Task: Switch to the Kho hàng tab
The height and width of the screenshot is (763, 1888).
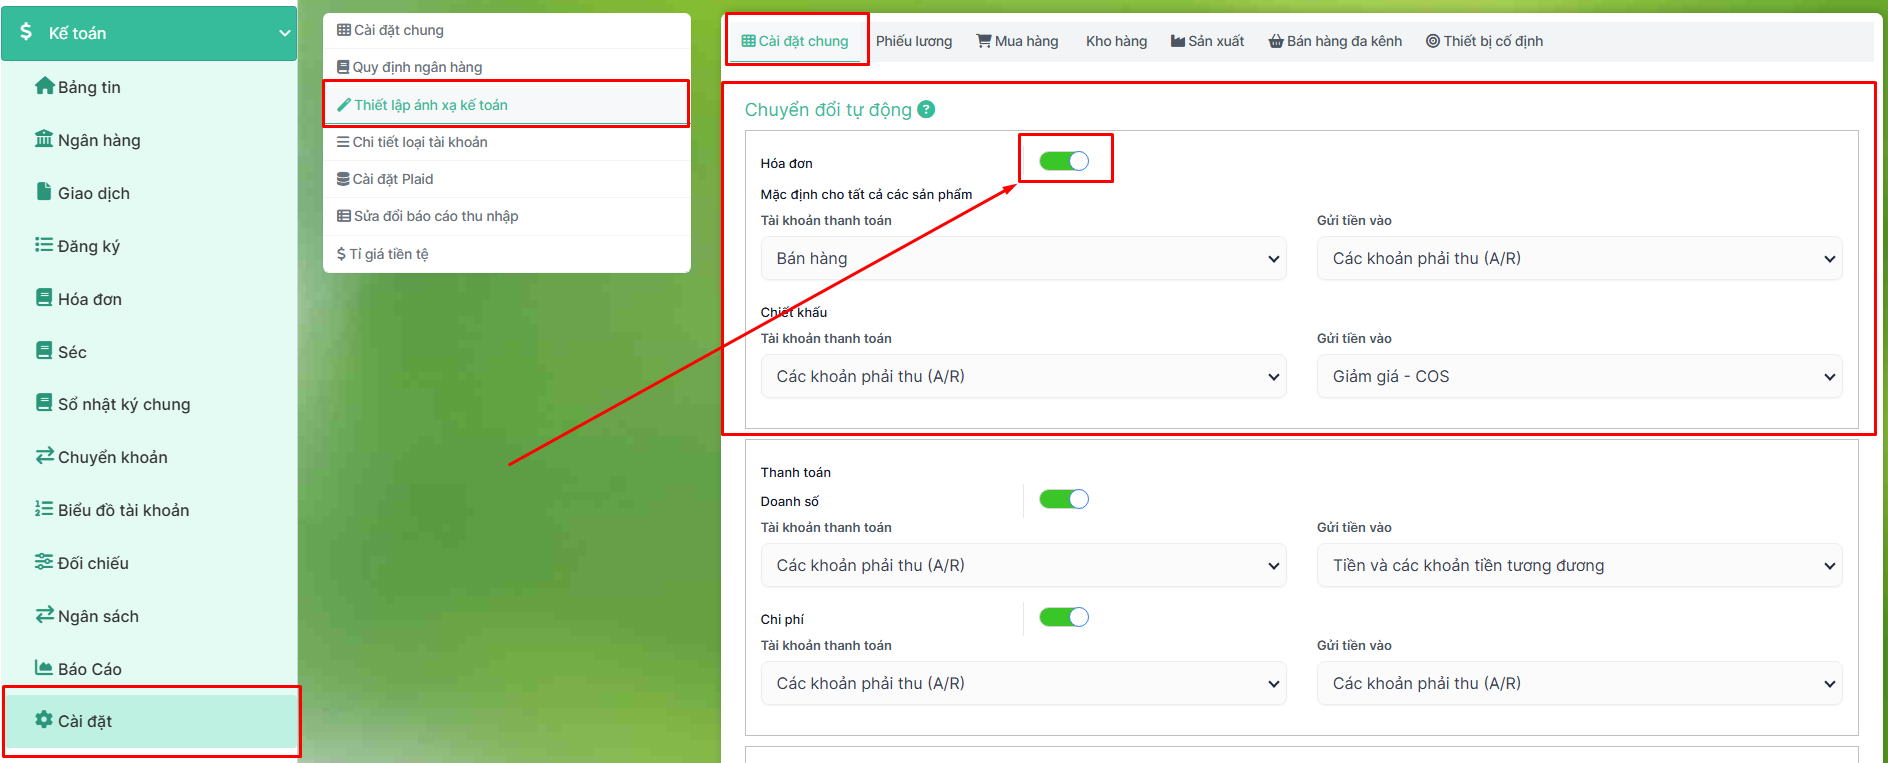Action: (1116, 41)
